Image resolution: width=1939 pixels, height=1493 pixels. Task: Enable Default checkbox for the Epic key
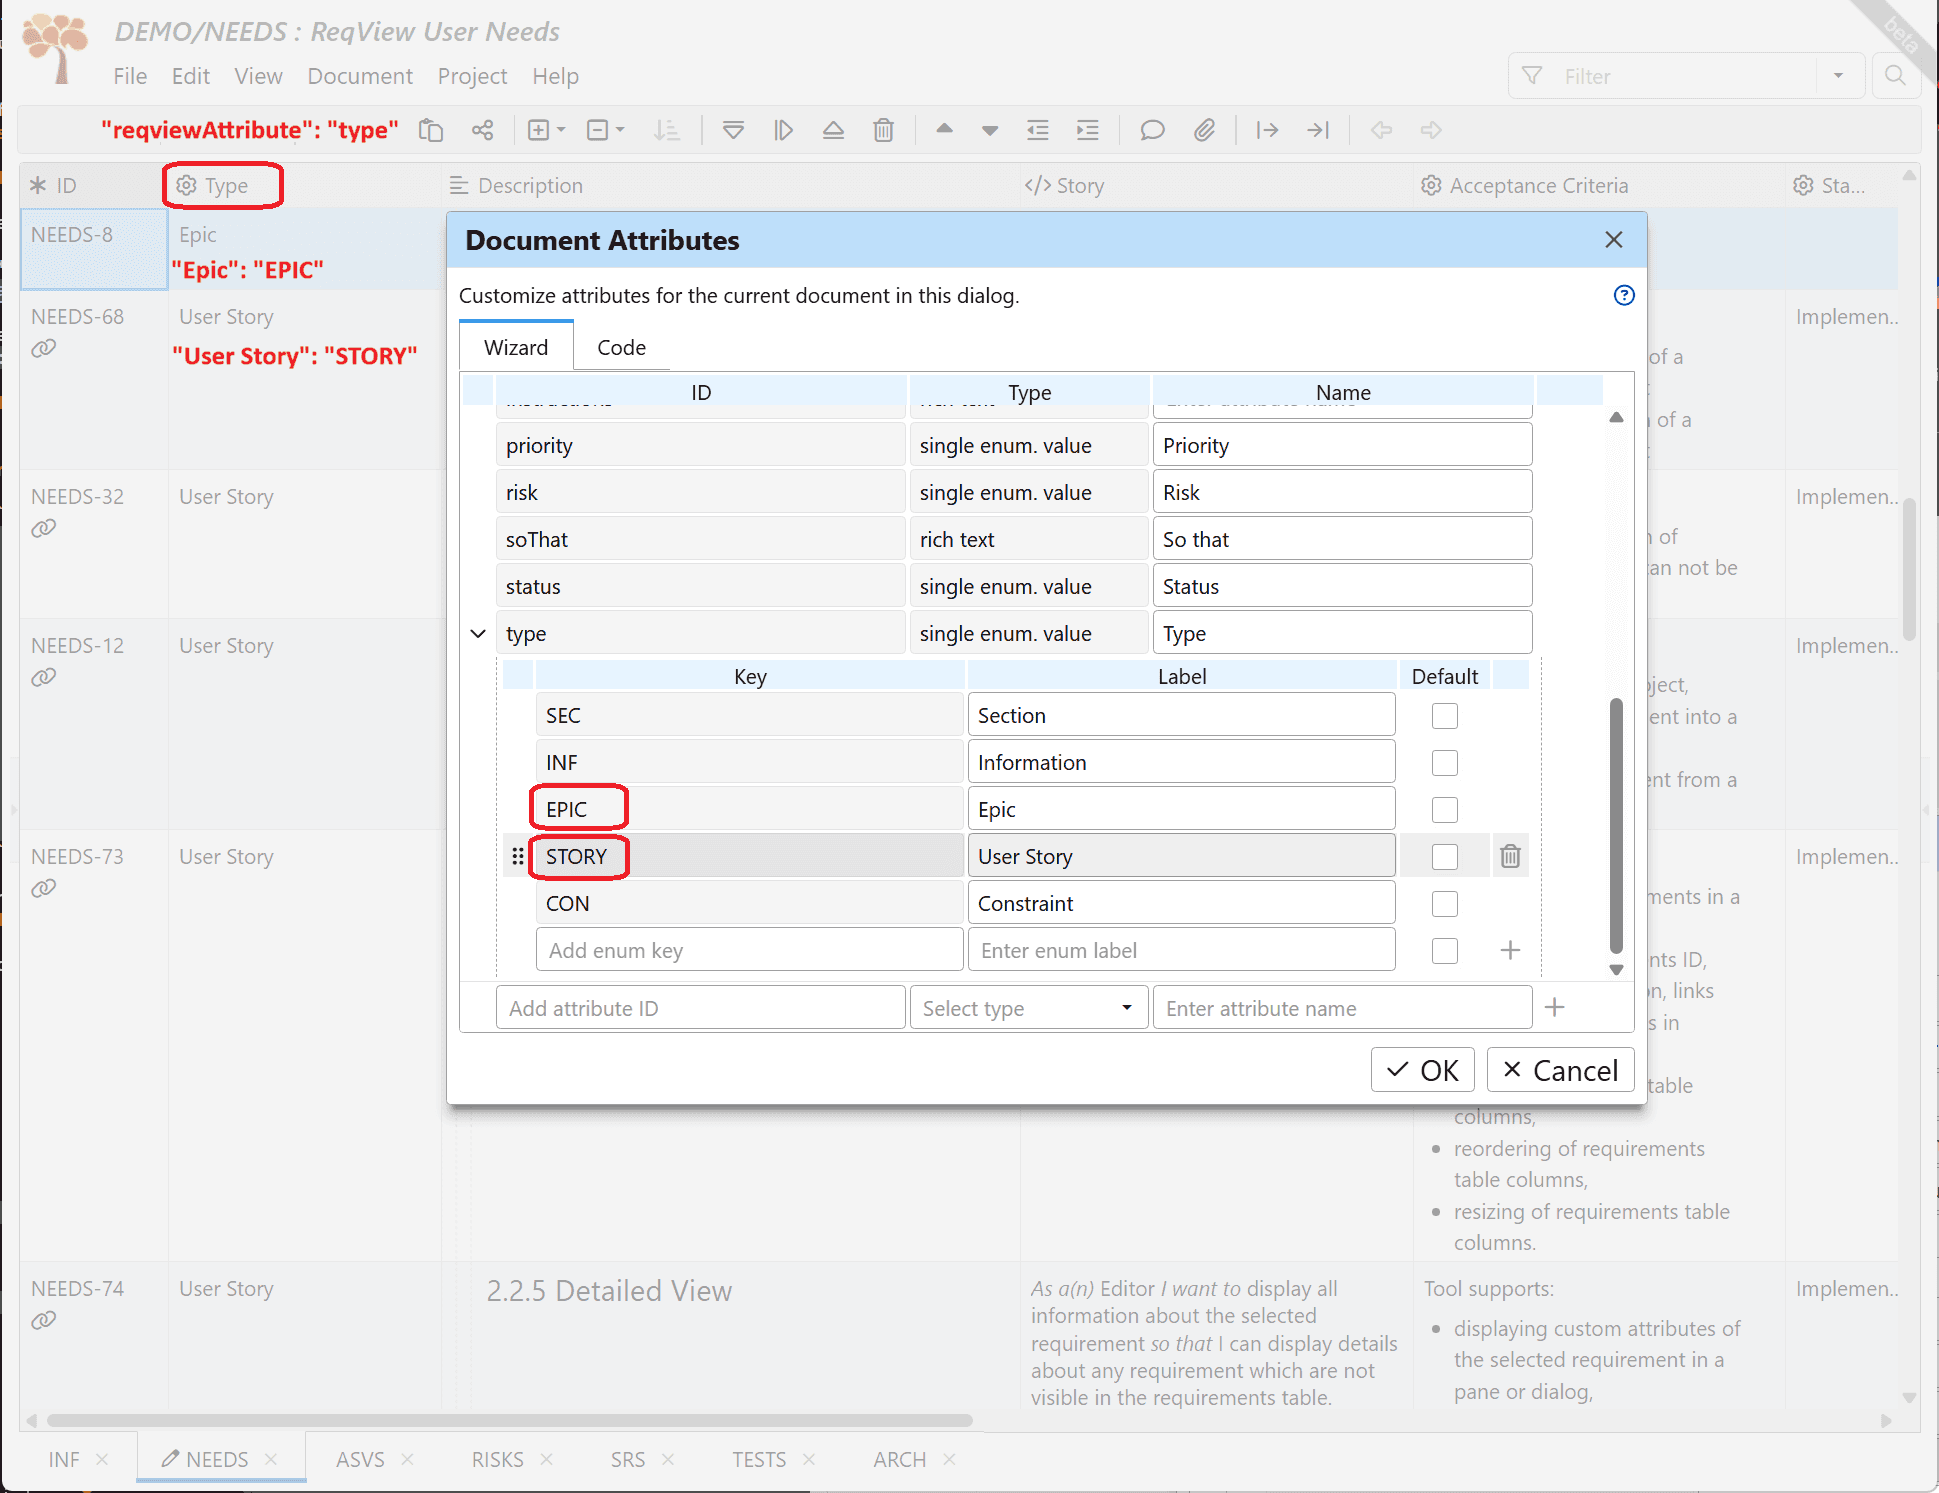tap(1444, 809)
